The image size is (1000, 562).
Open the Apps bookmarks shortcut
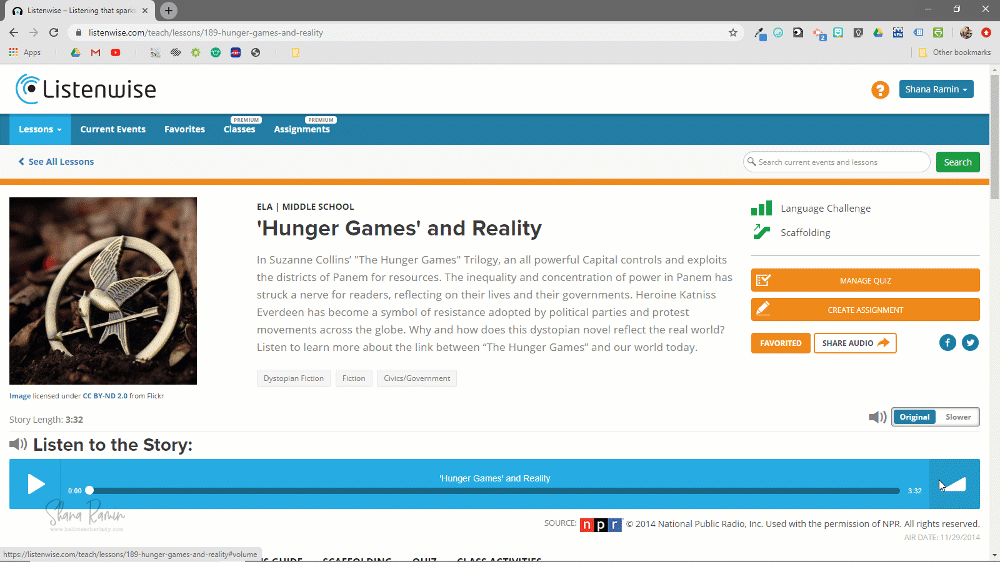[x=25, y=52]
